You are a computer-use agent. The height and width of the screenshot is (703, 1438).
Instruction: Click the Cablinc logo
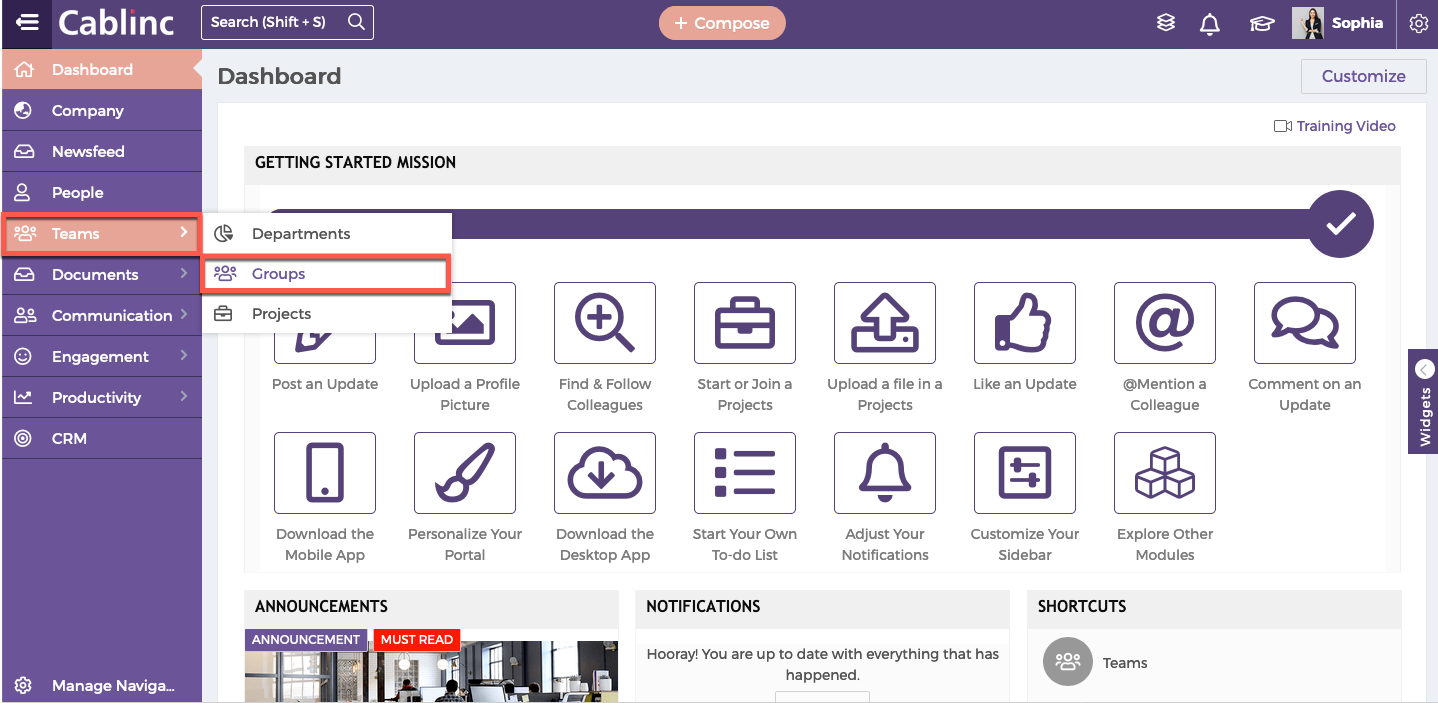116,22
